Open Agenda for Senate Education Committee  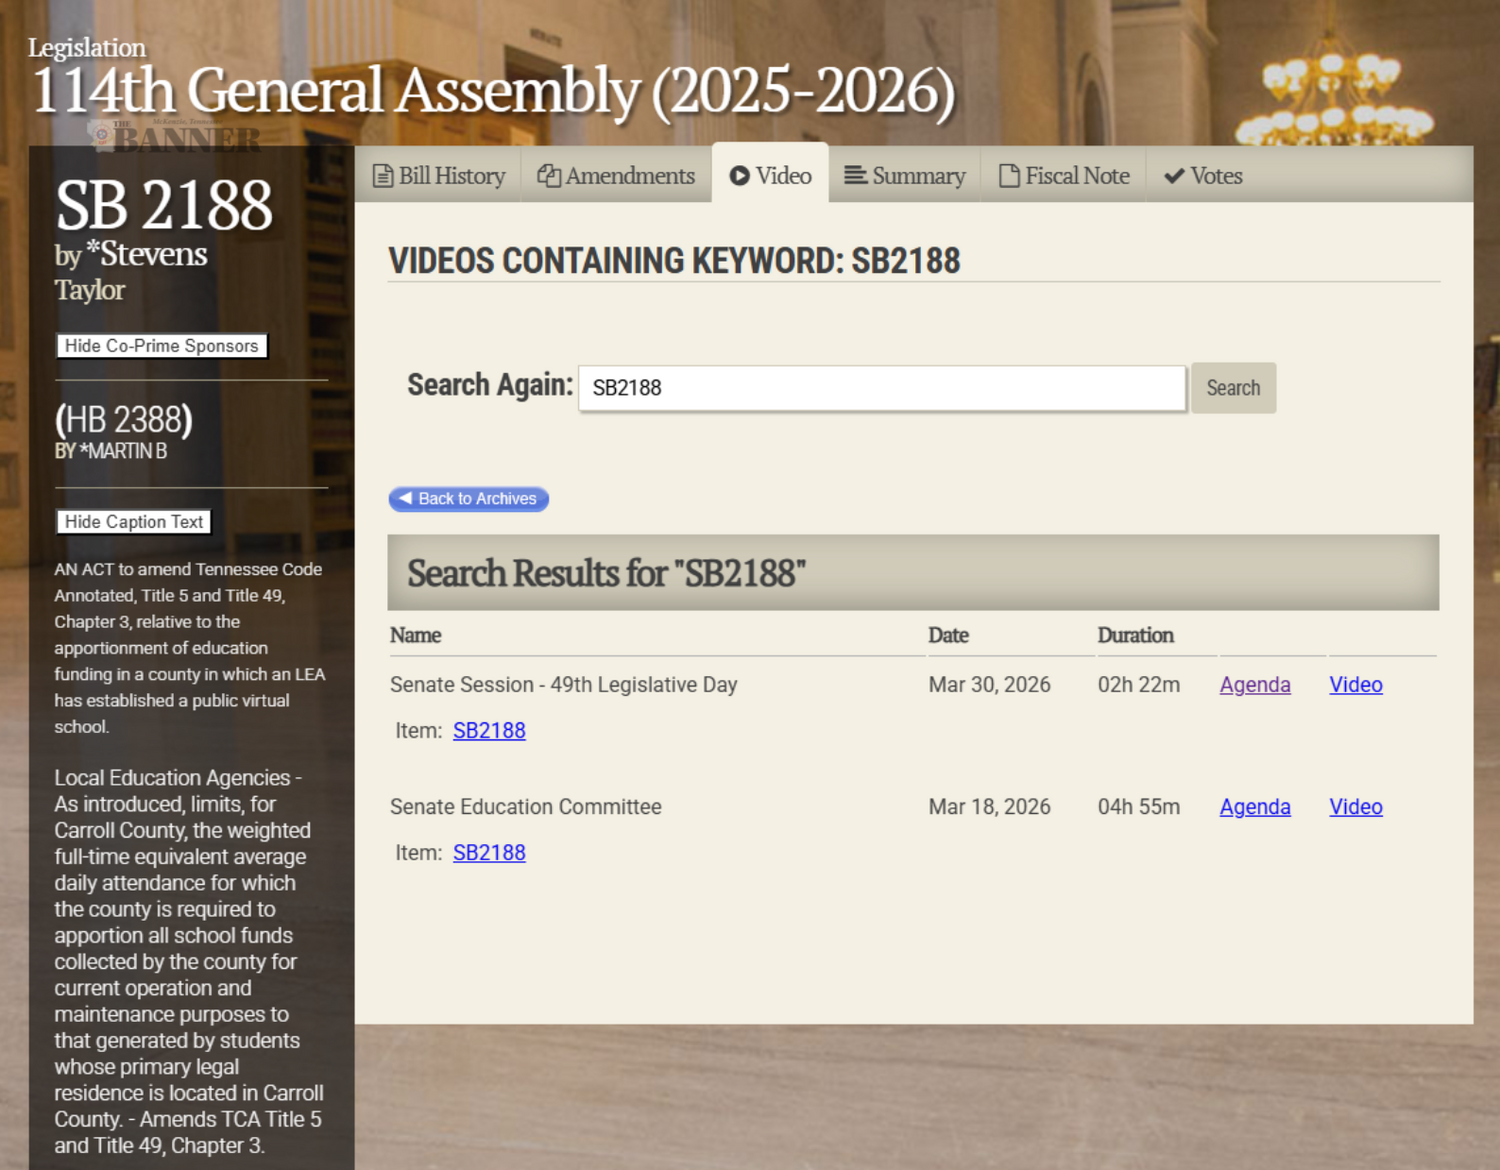tap(1255, 807)
